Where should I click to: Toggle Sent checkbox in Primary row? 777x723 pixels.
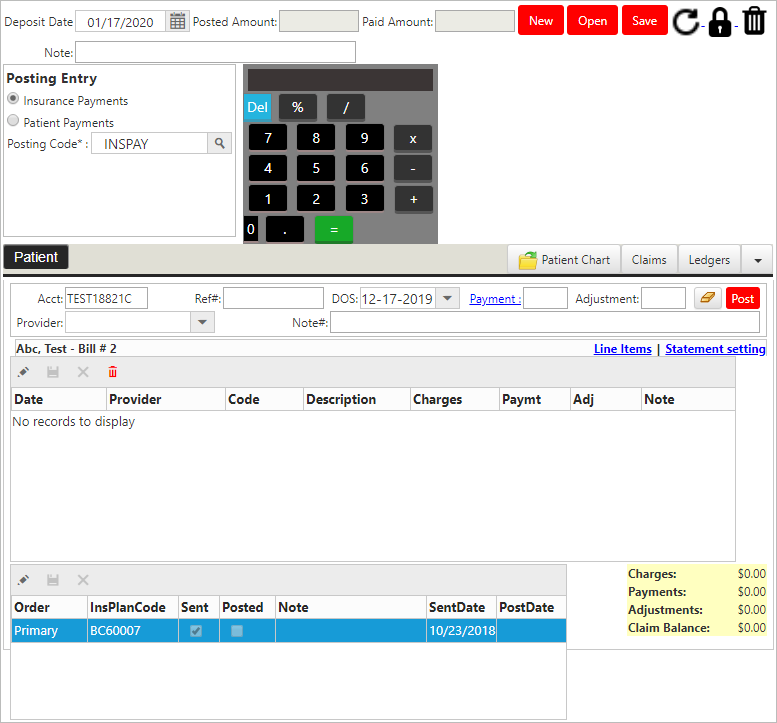(x=196, y=631)
